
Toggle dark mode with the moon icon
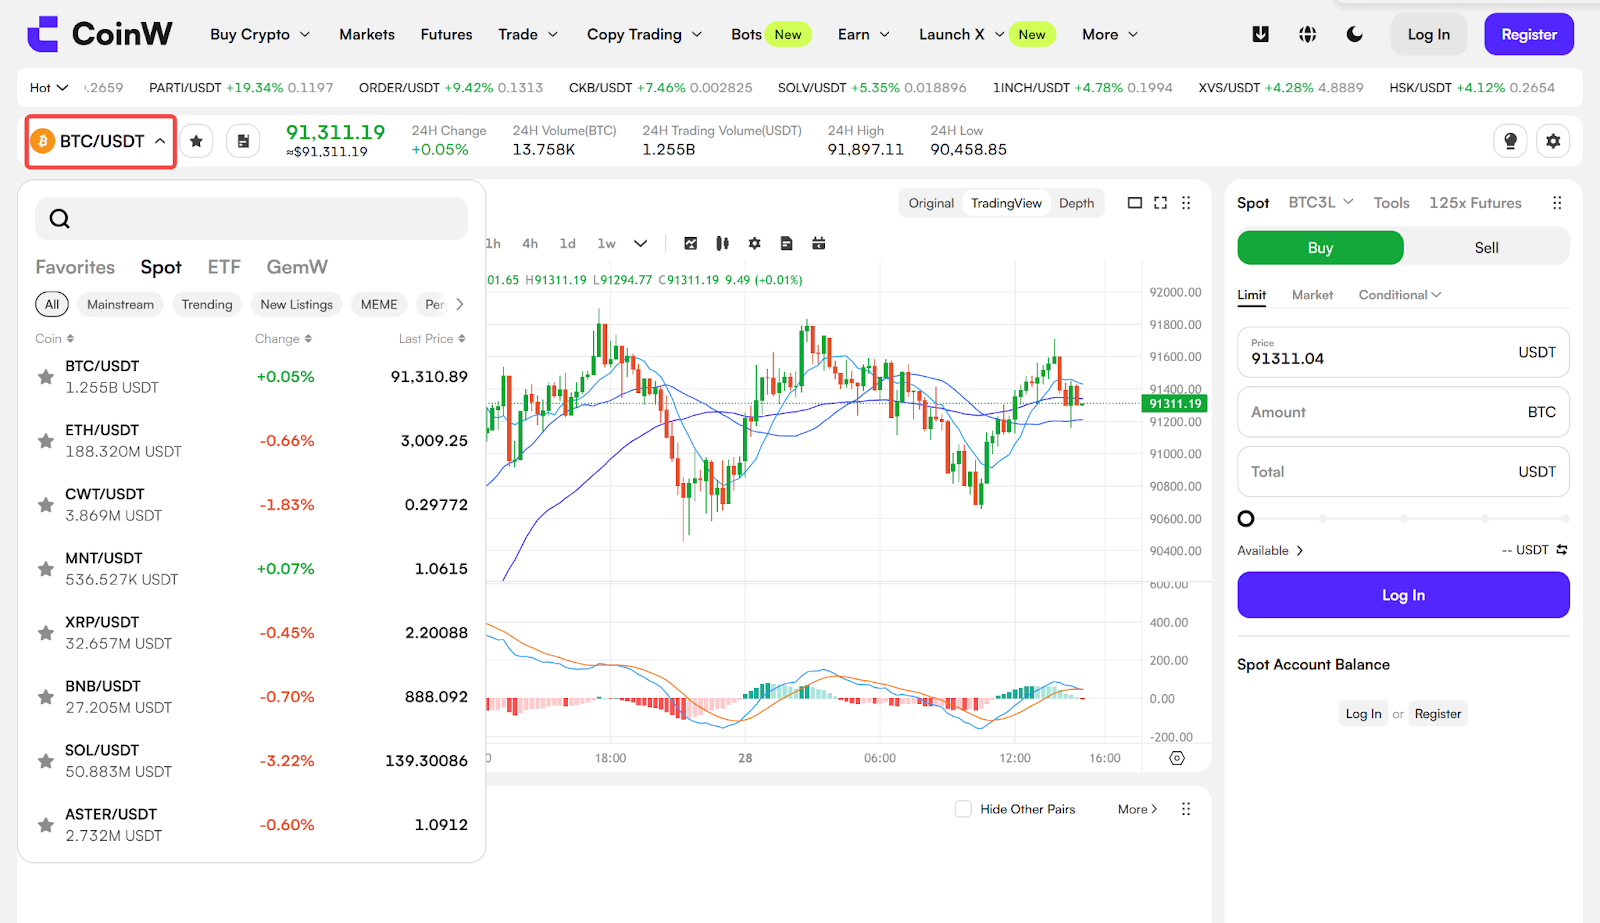1354,34
